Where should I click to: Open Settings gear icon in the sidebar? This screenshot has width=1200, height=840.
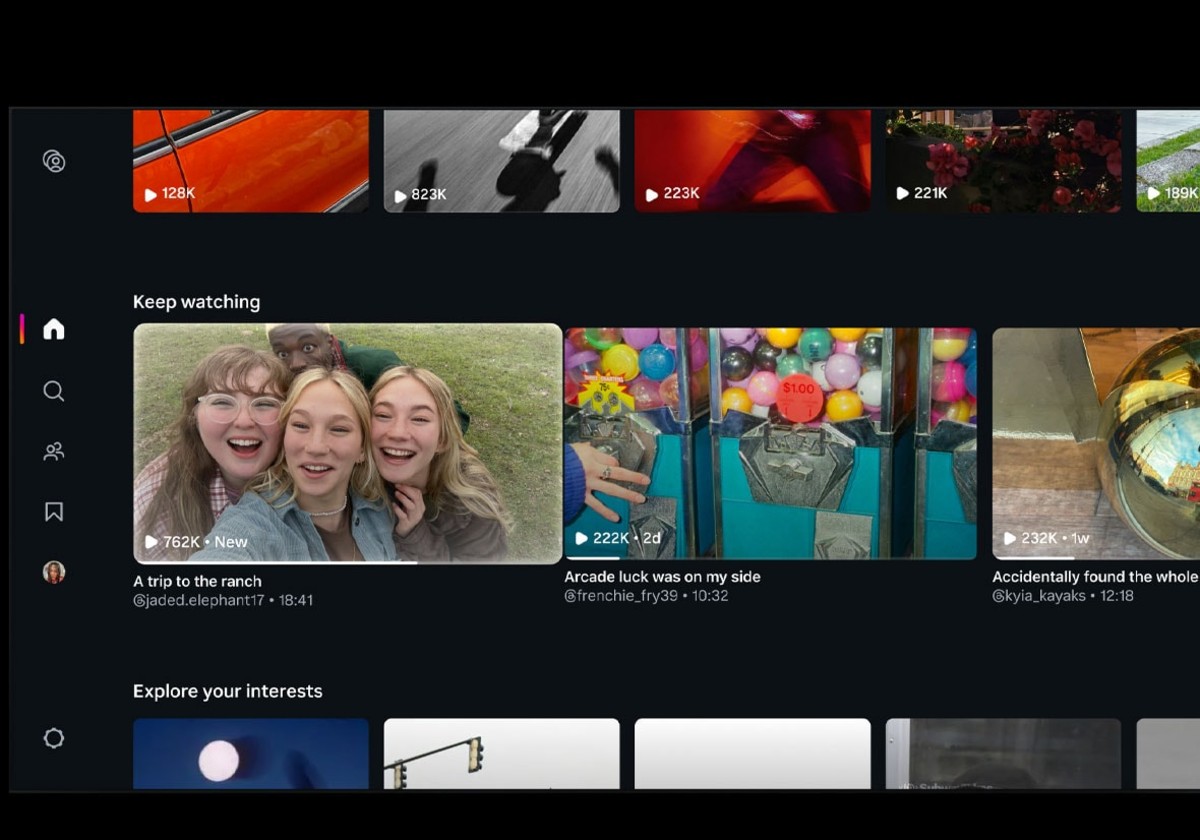point(54,738)
